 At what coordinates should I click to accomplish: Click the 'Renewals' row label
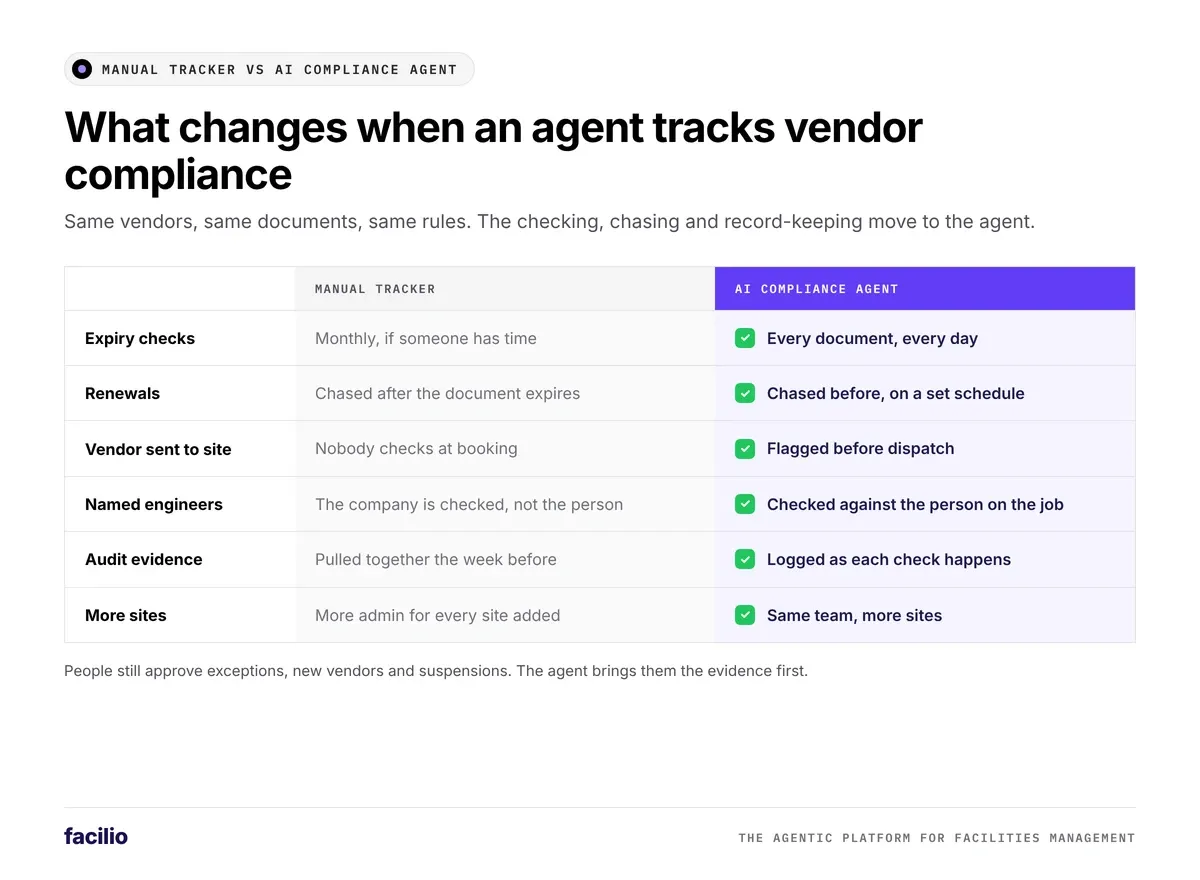(122, 394)
